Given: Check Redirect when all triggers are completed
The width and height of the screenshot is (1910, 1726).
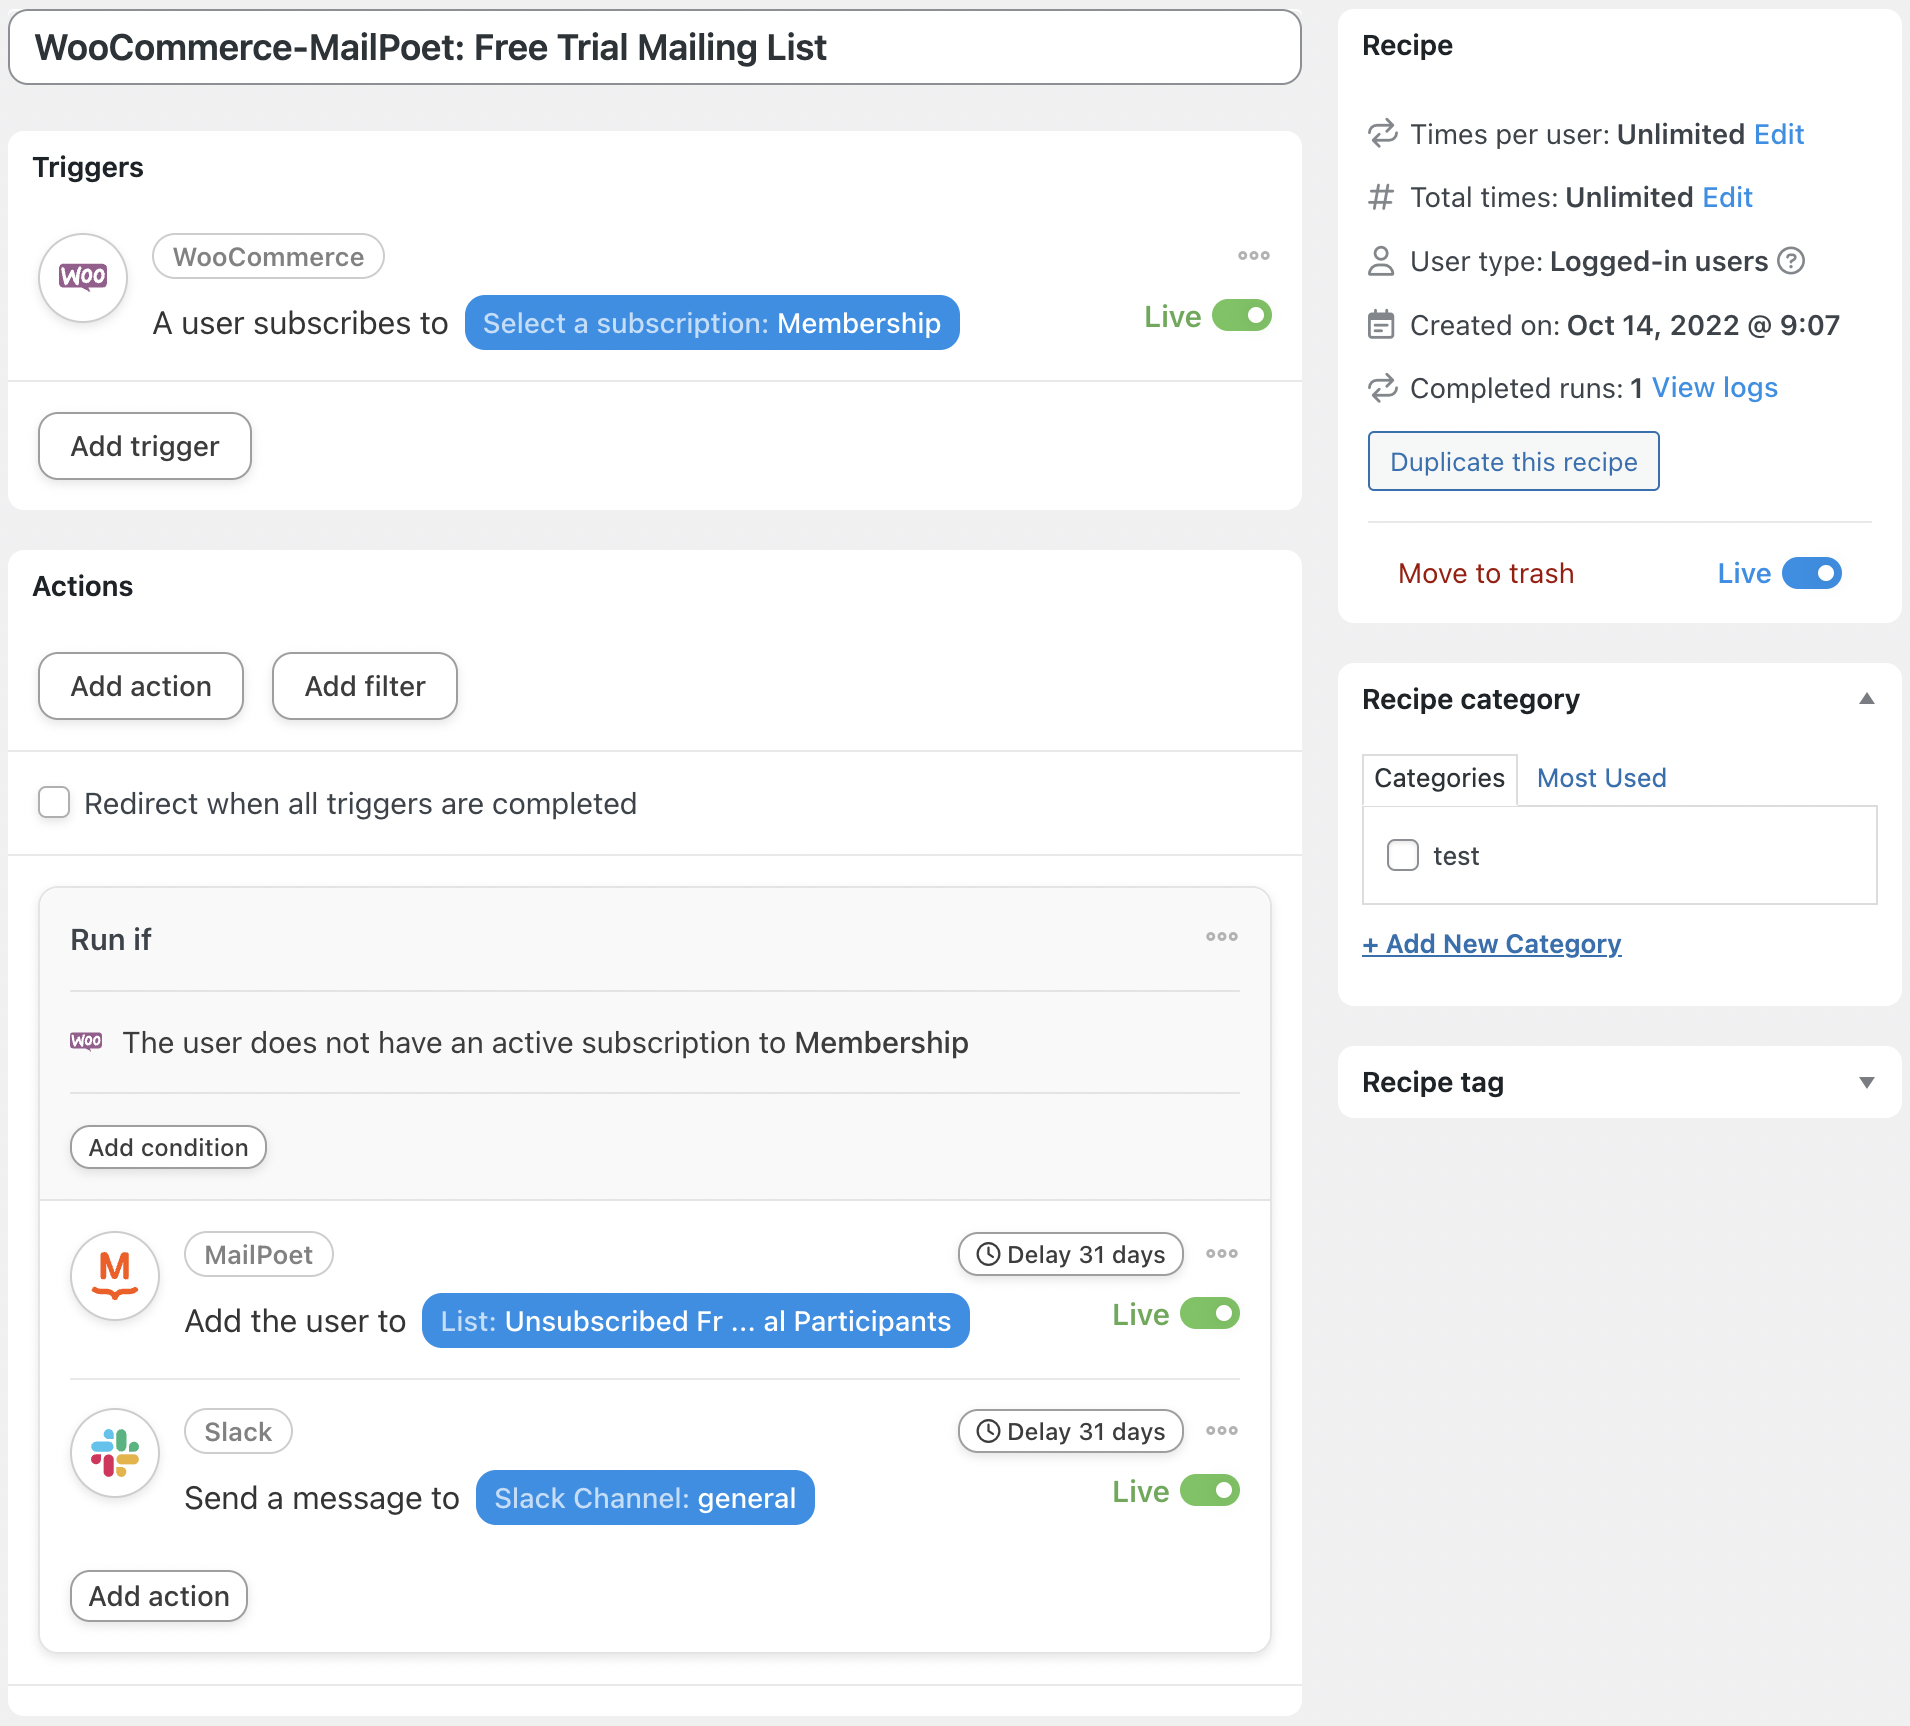Looking at the screenshot, I should pos(54,802).
